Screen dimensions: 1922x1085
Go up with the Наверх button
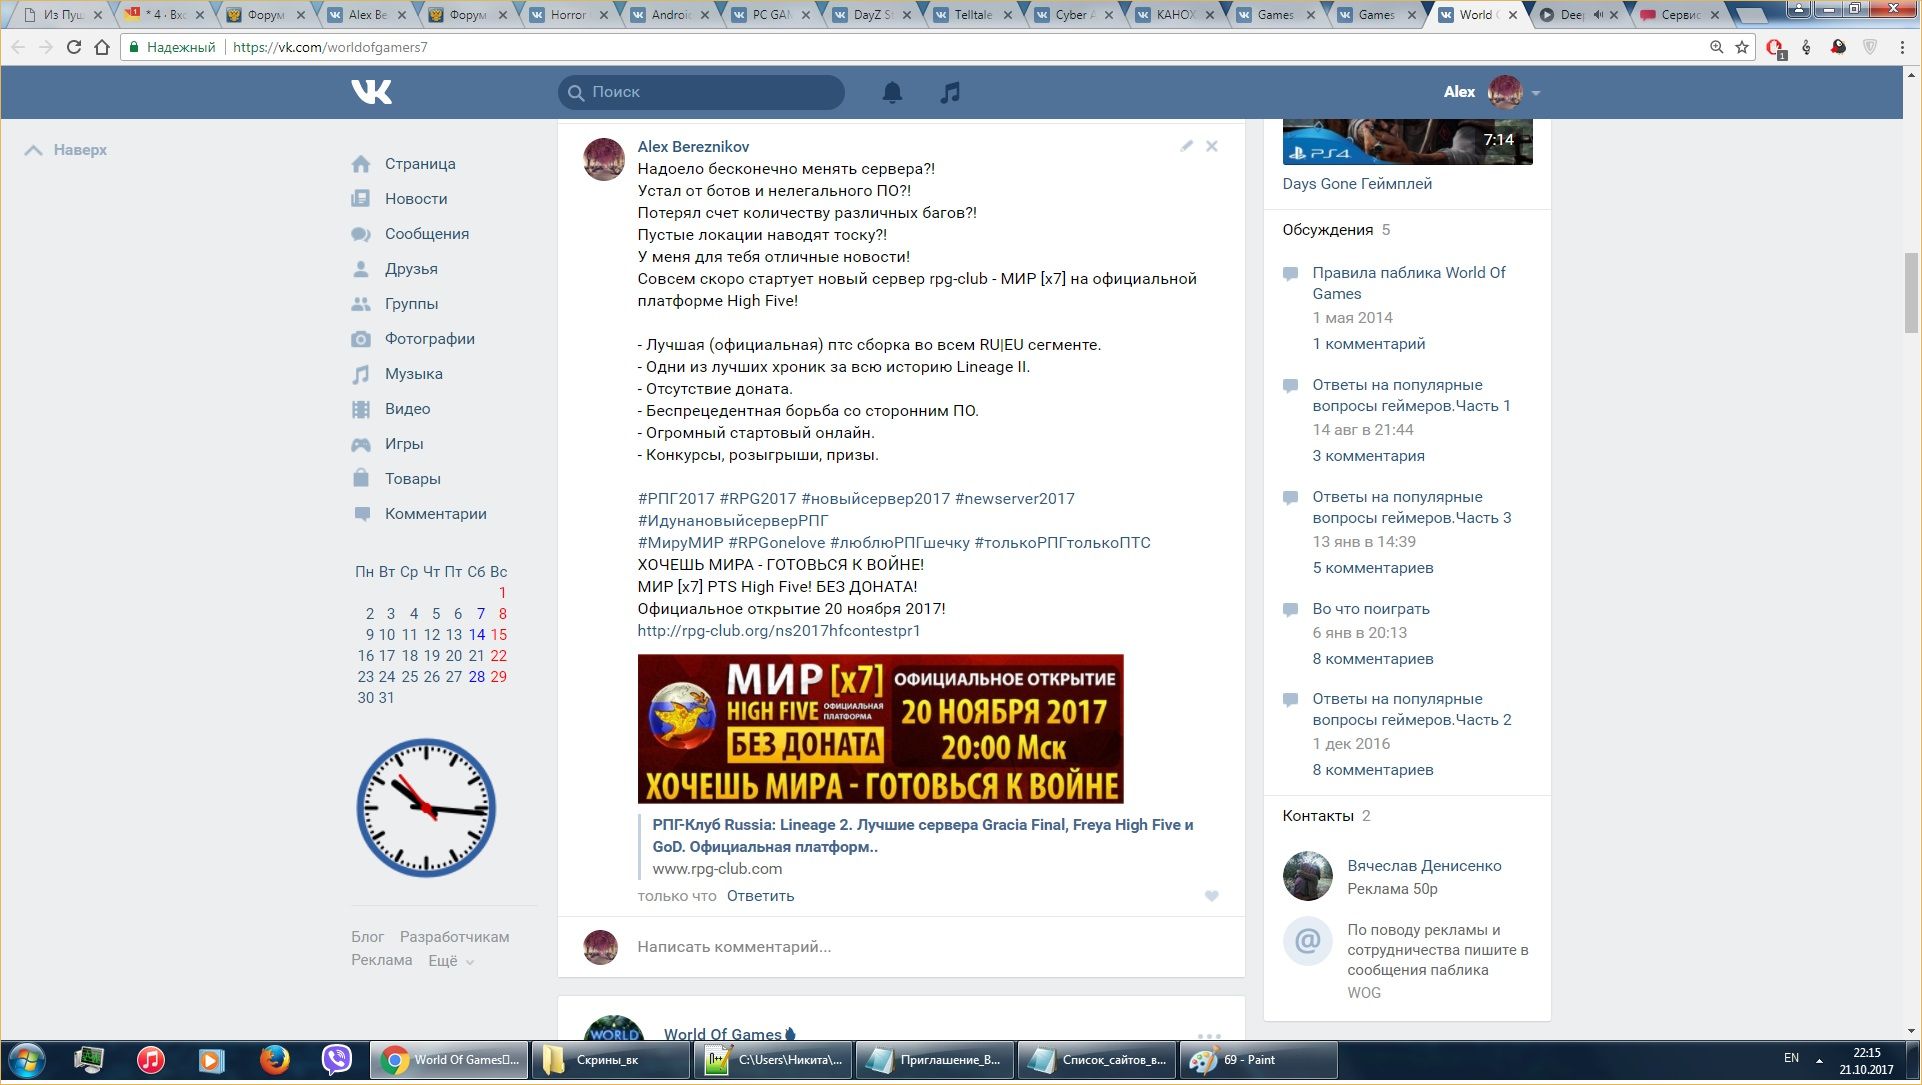[66, 150]
